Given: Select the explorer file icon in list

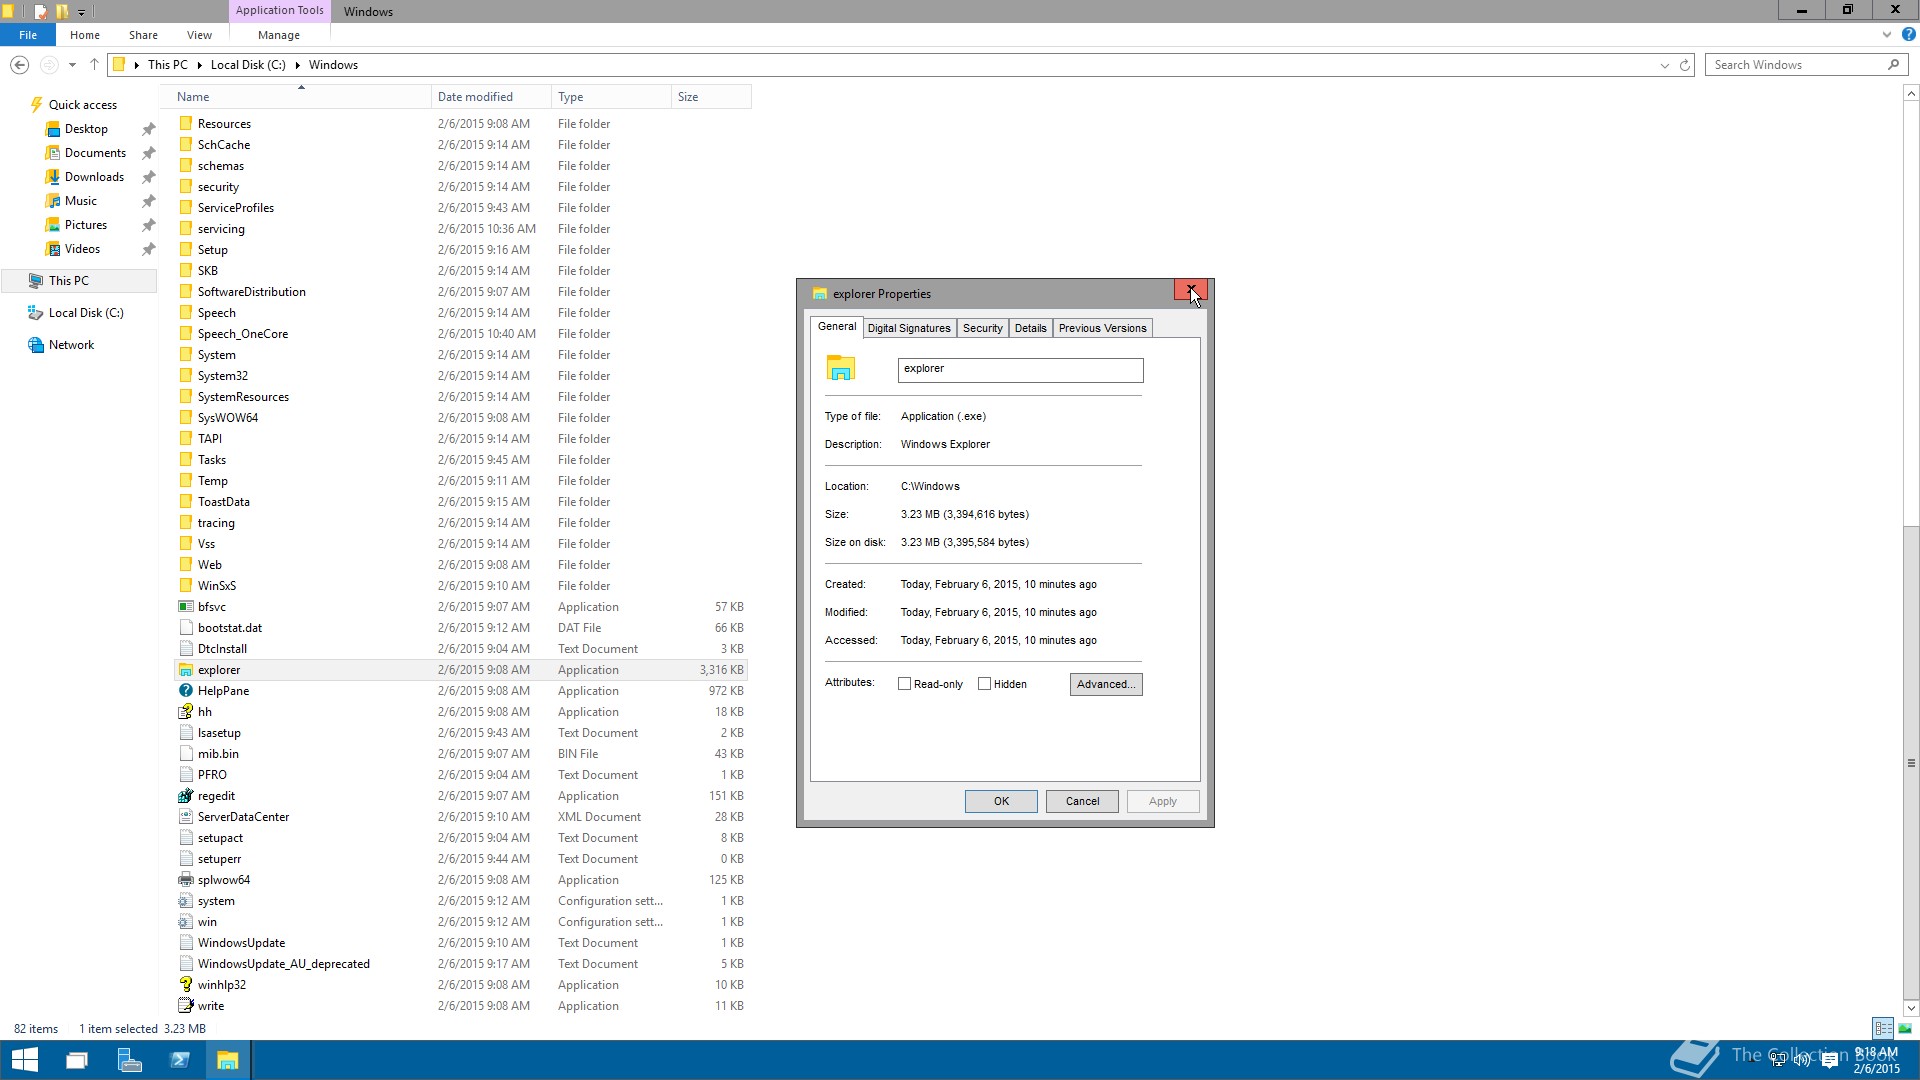Looking at the screenshot, I should [x=185, y=670].
